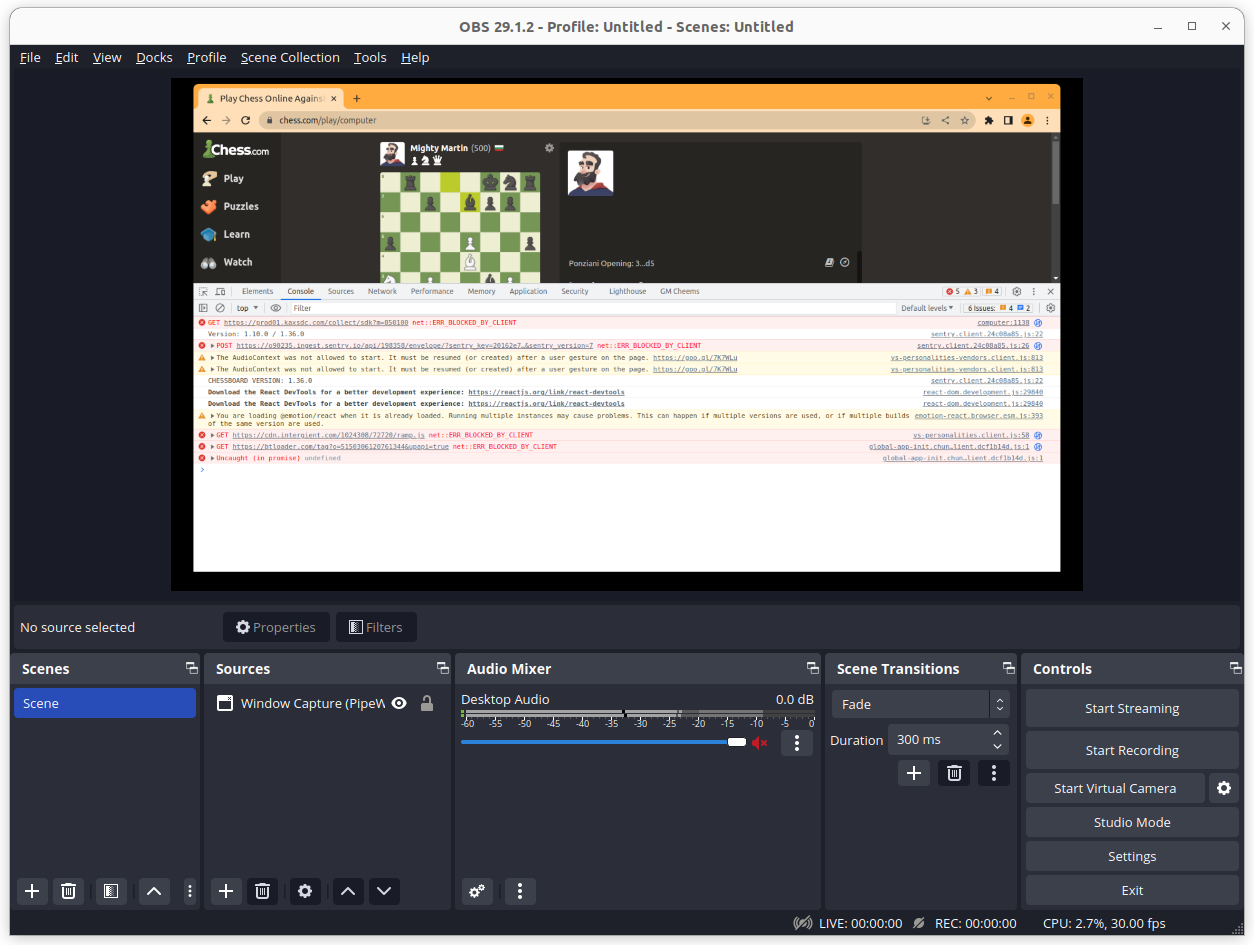Screen dimensions: 1254x945
Task: Click the streaming status icon in status bar
Action: (802, 923)
